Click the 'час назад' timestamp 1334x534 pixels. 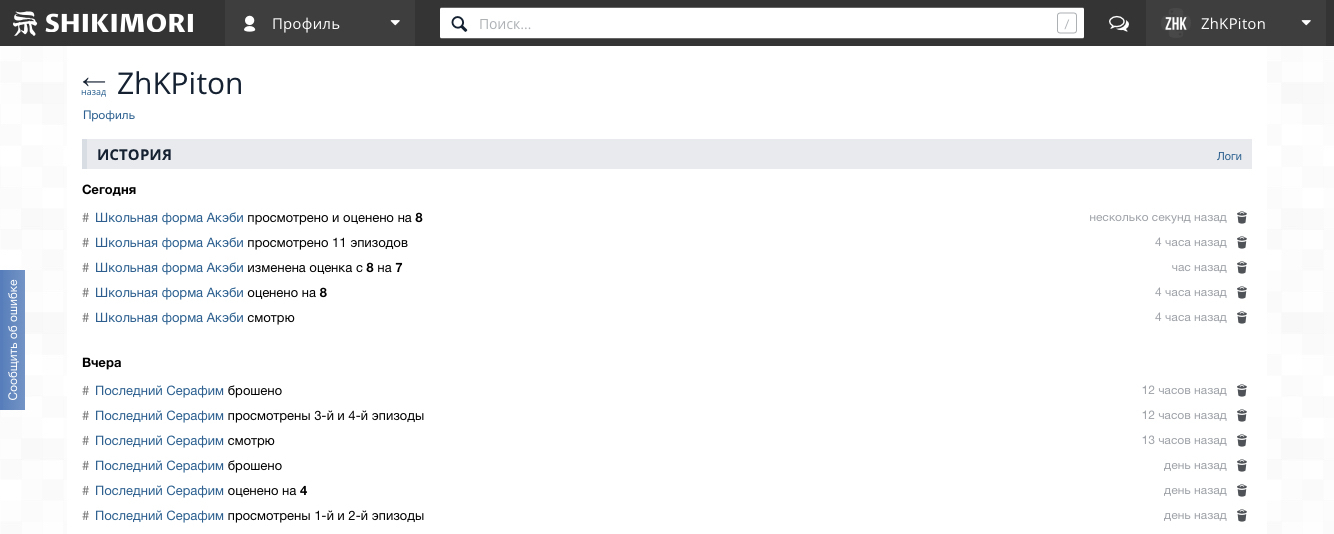tap(1199, 267)
